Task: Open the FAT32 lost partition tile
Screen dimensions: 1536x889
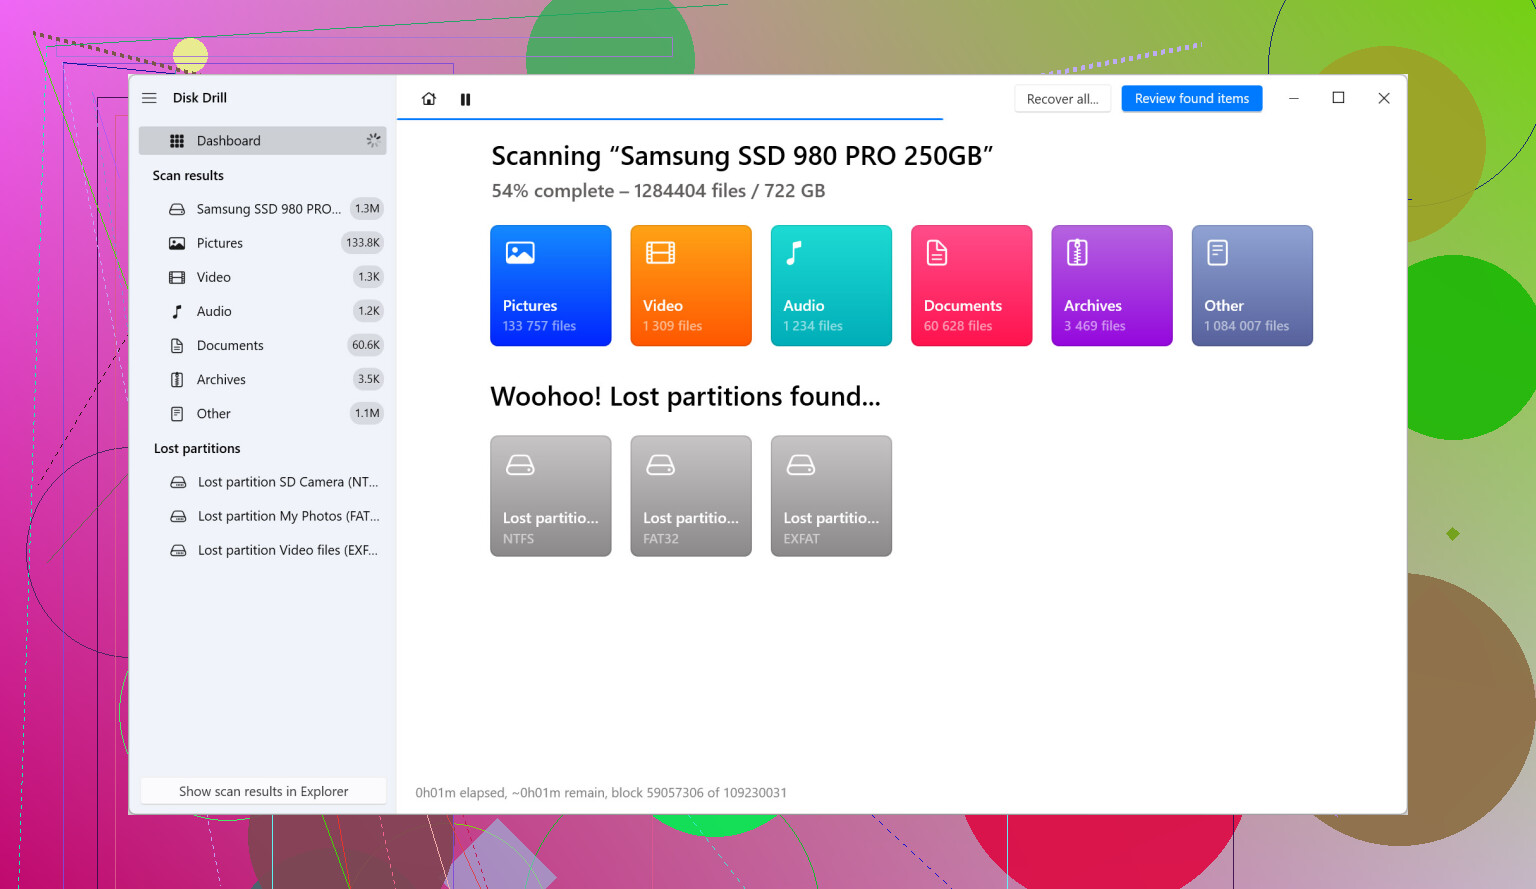Action: point(691,496)
